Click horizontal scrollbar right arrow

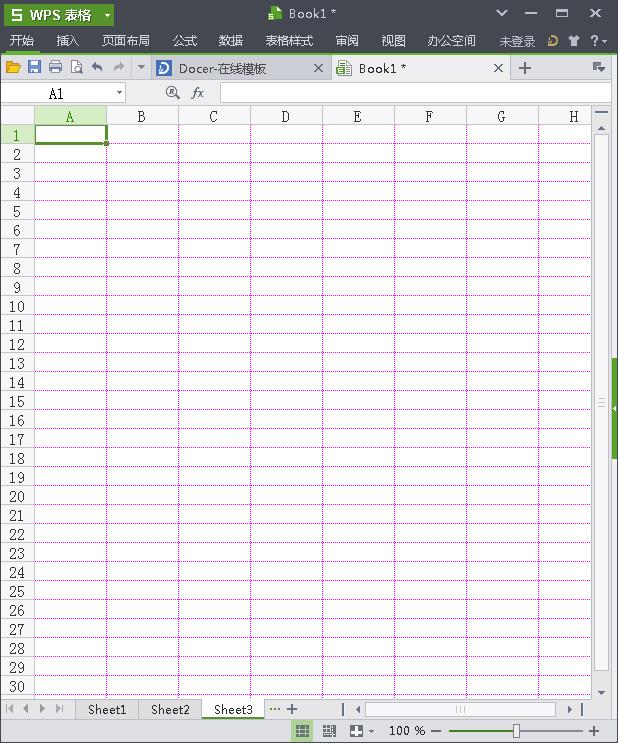point(570,709)
